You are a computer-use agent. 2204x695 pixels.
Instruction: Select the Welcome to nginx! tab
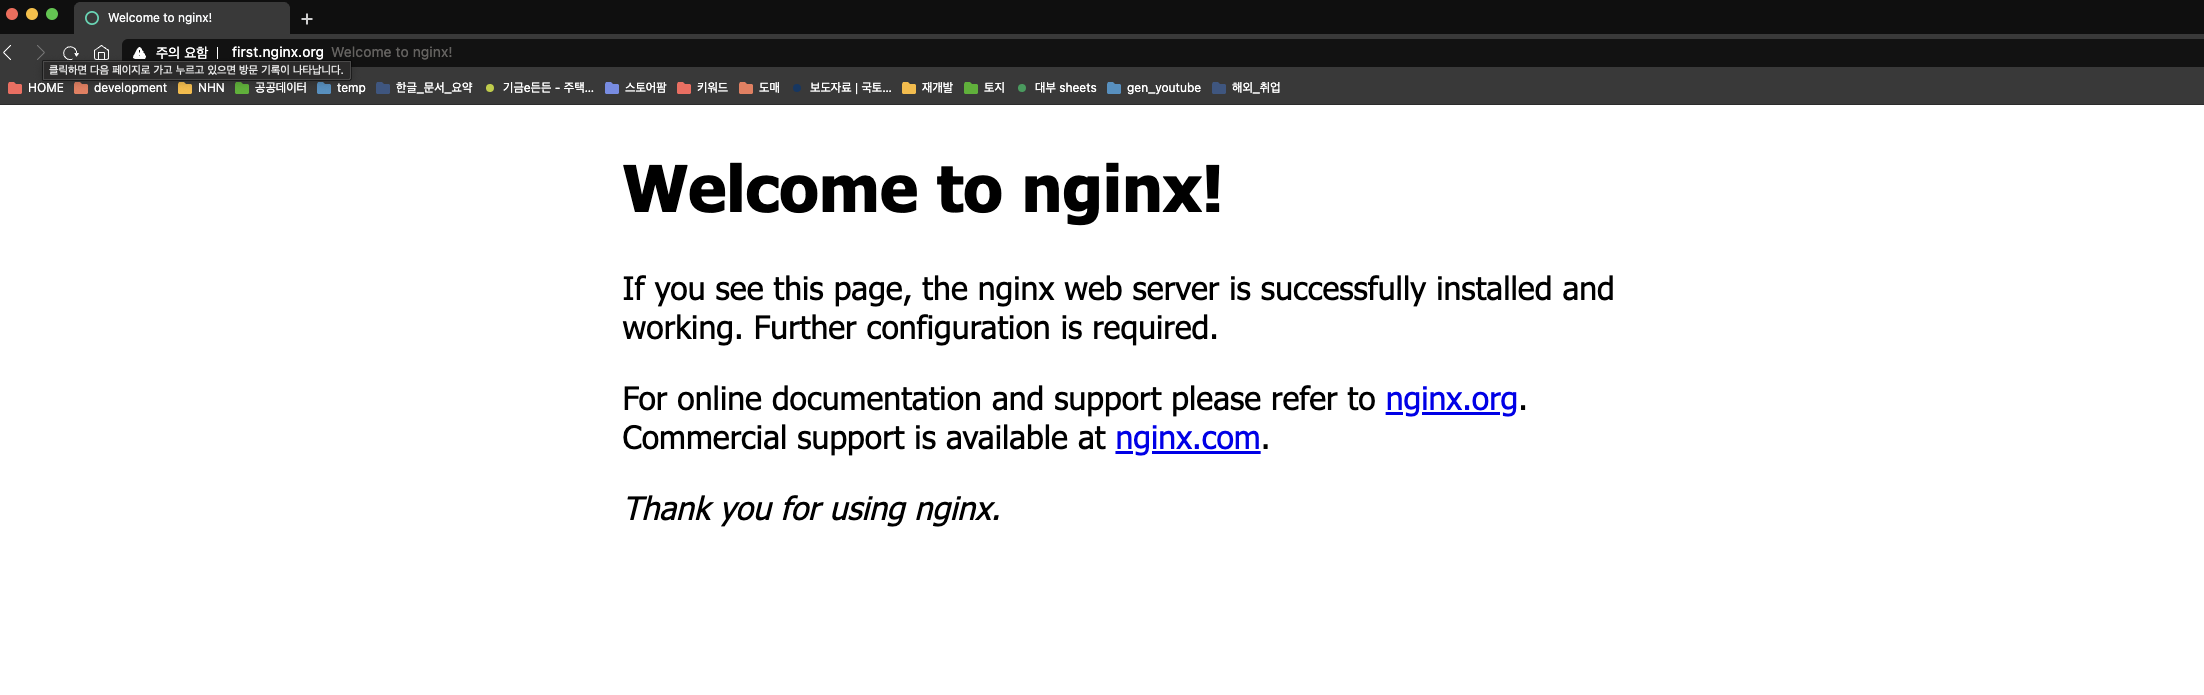click(x=180, y=18)
